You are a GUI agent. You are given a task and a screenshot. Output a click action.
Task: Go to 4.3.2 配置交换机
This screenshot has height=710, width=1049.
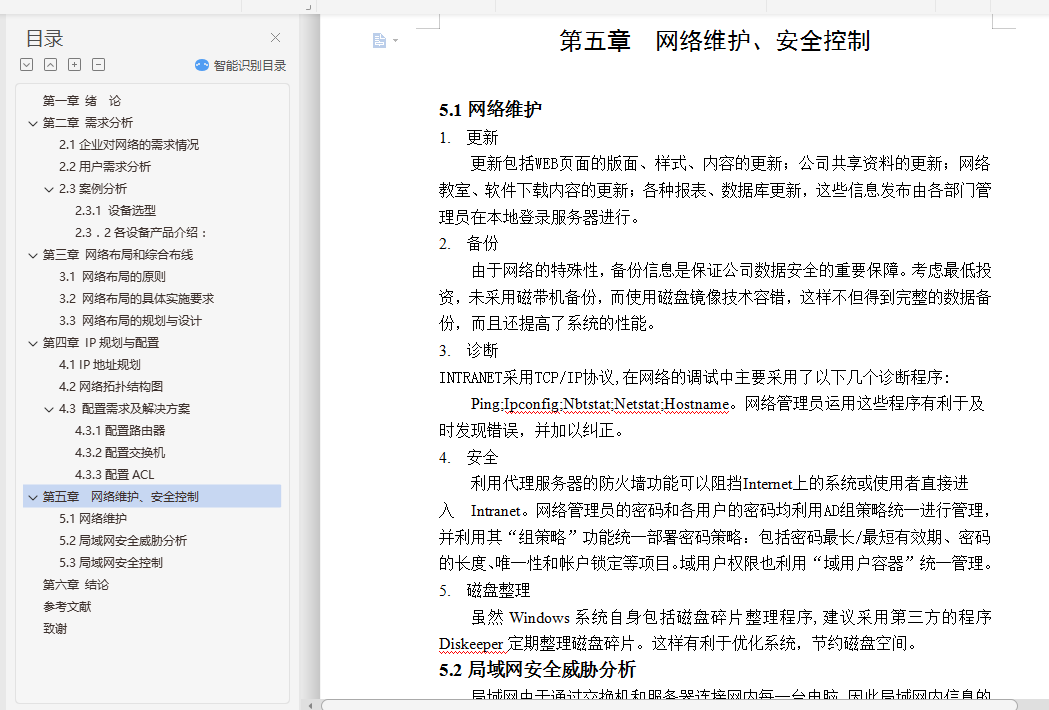(x=120, y=453)
